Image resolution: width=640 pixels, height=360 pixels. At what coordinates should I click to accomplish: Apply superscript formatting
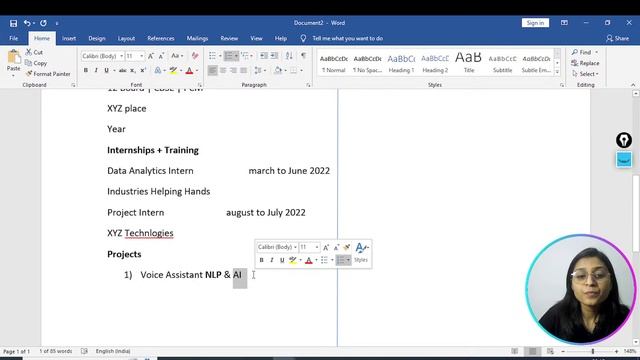143,71
